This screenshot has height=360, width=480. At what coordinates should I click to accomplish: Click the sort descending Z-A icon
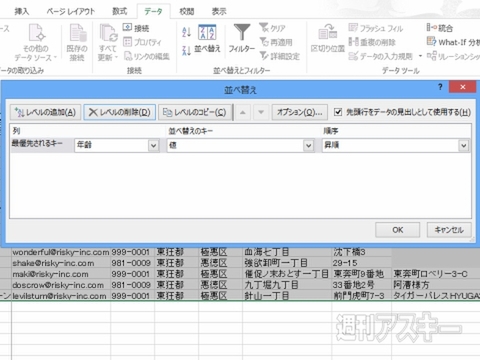pyautogui.click(x=186, y=50)
